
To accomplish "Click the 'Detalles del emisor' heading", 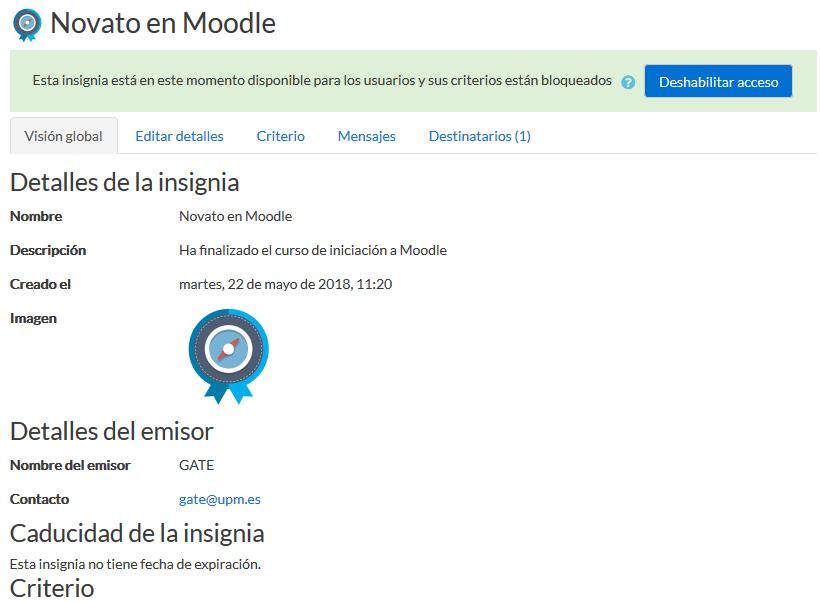I will 111,431.
